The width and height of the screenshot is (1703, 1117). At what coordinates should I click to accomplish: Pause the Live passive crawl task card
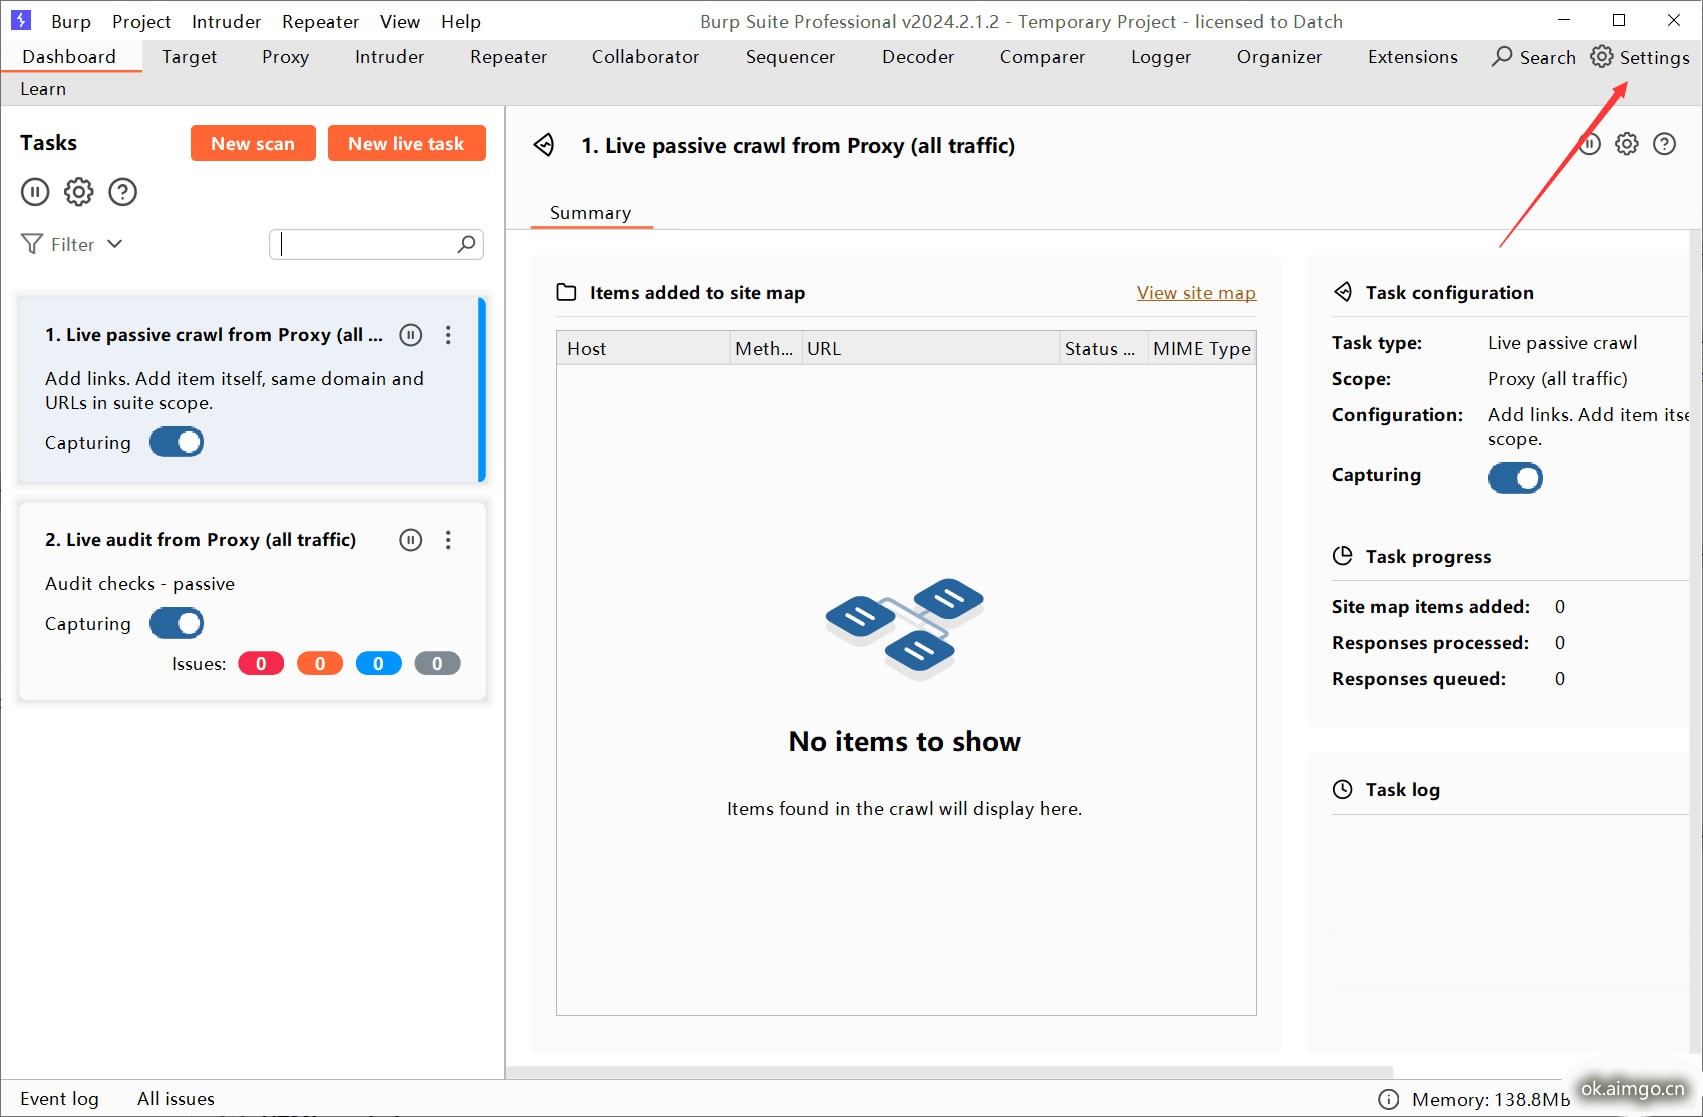(x=411, y=335)
